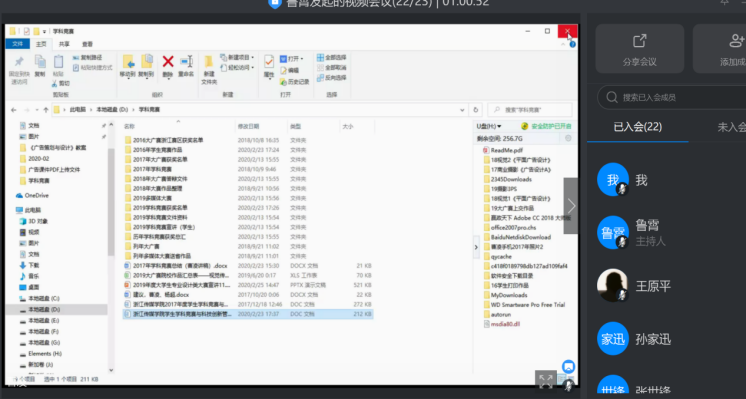Click the Properties checkmark icon

point(269,62)
